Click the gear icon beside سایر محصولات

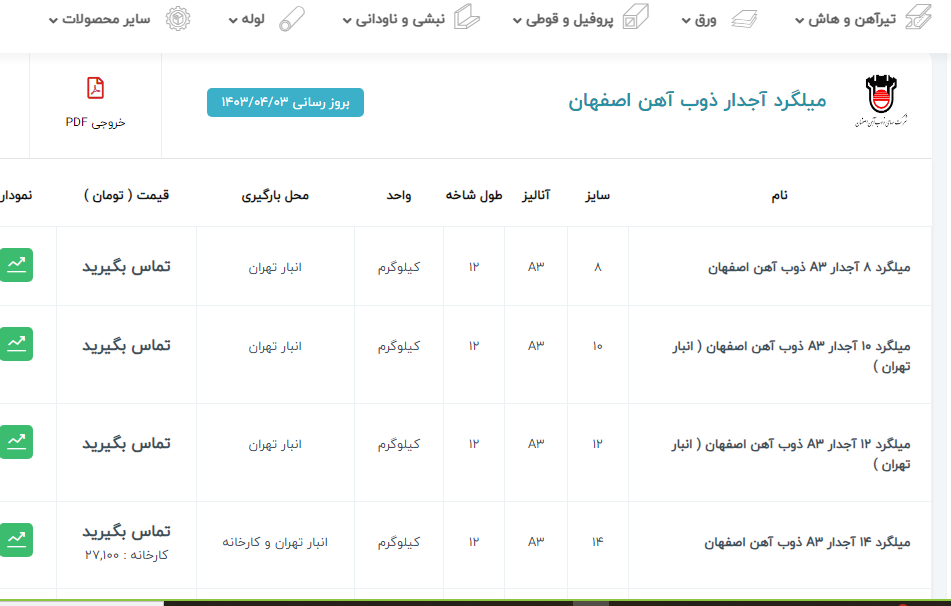tap(177, 18)
